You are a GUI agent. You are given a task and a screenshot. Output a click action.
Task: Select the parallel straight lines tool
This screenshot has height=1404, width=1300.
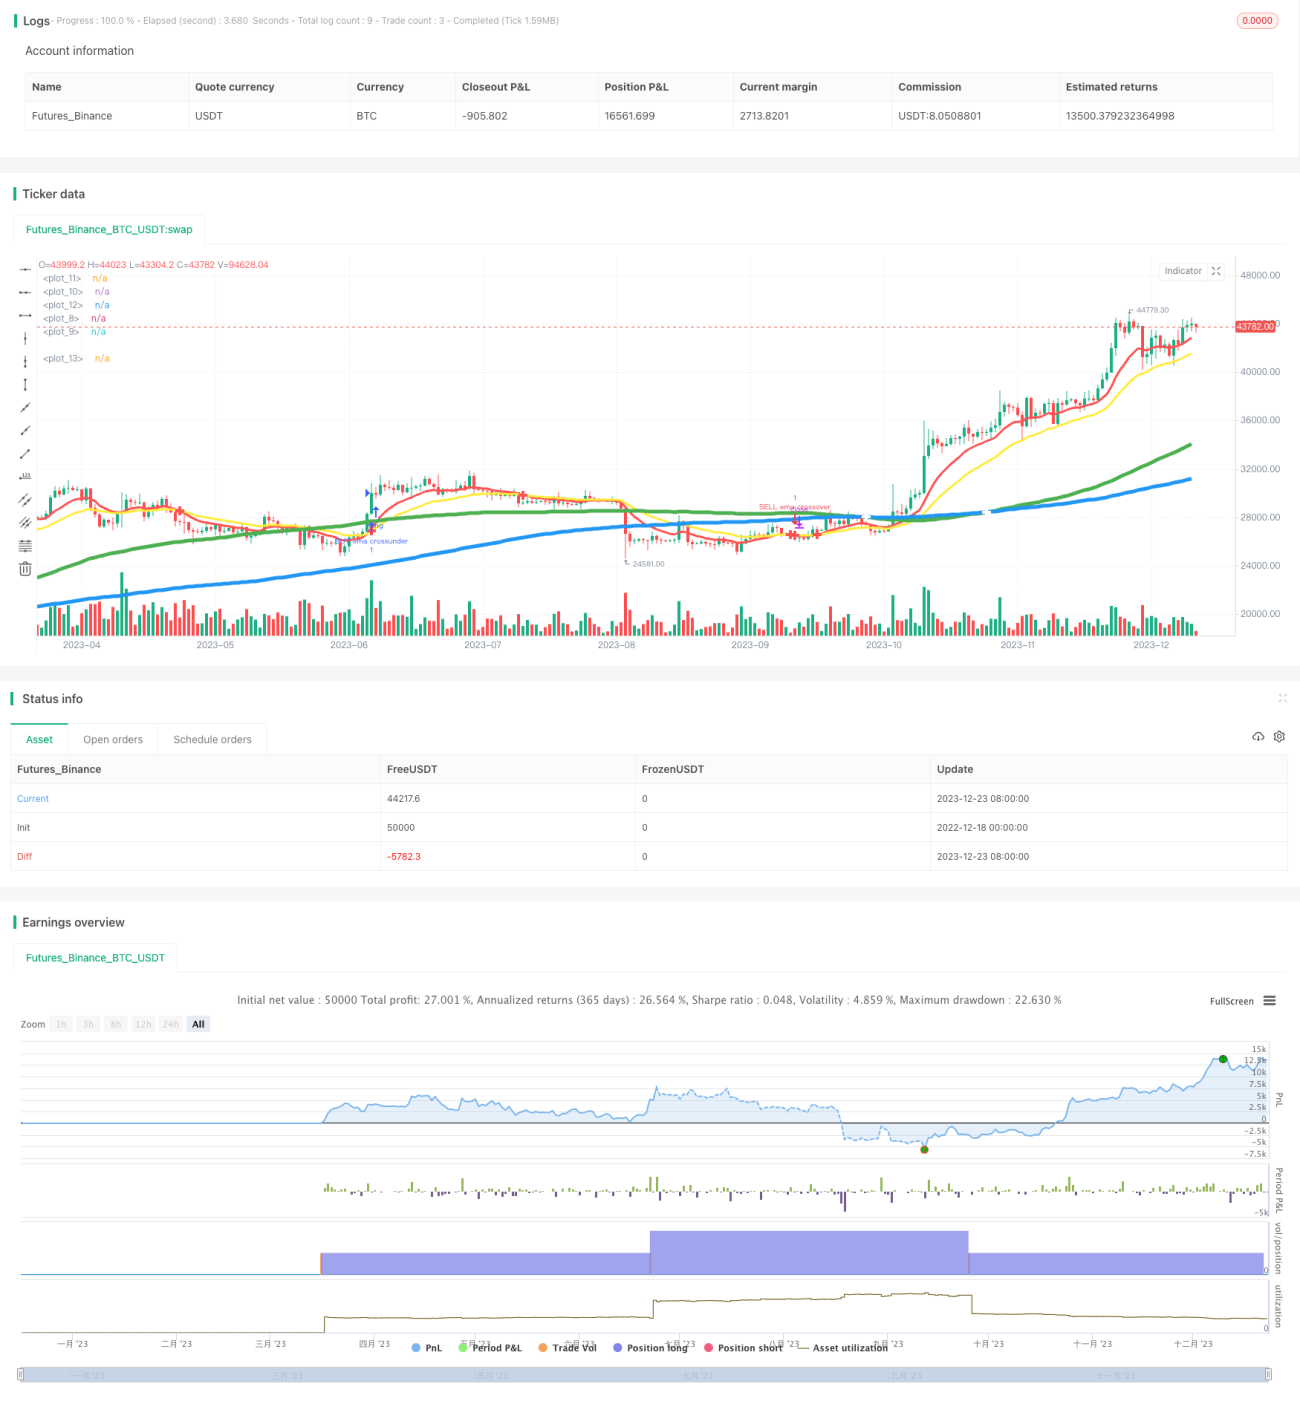[x=25, y=522]
